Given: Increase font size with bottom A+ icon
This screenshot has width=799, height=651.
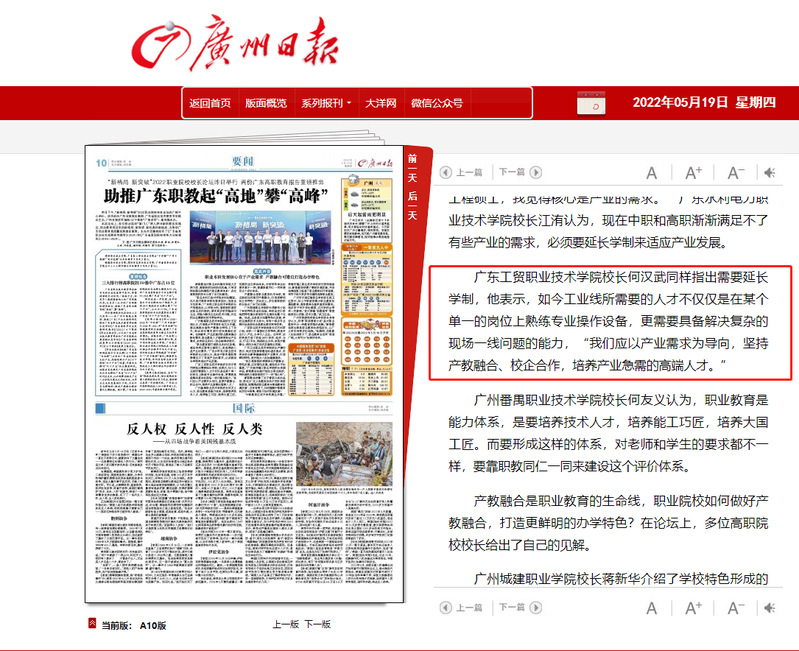Looking at the screenshot, I should point(694,608).
